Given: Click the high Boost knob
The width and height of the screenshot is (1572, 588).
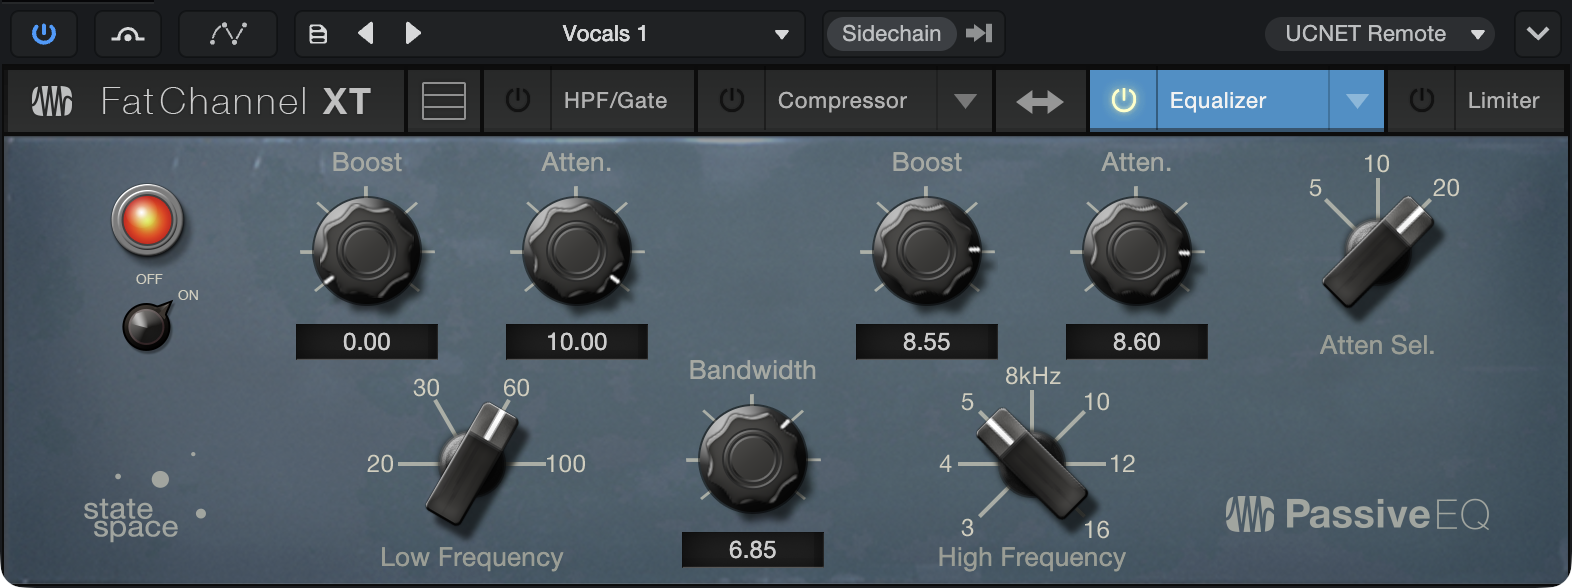Looking at the screenshot, I should [926, 250].
